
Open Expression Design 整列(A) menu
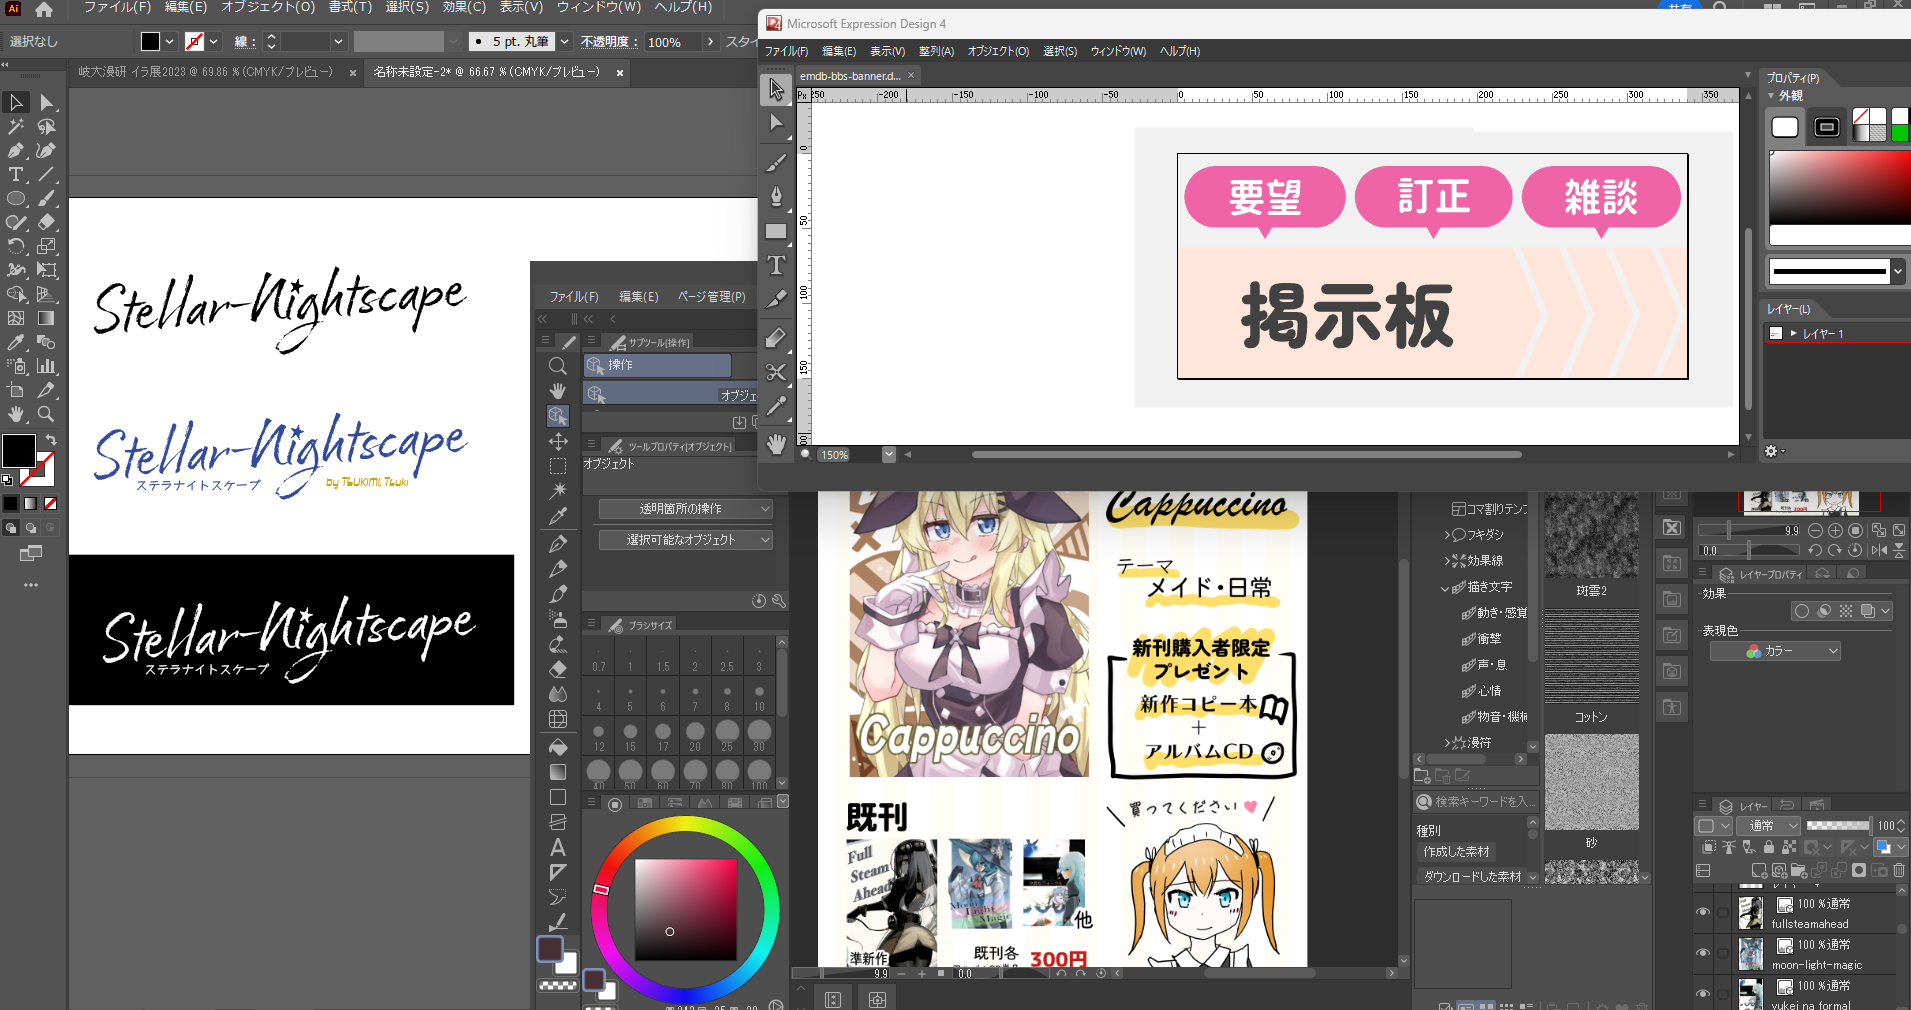tap(936, 51)
